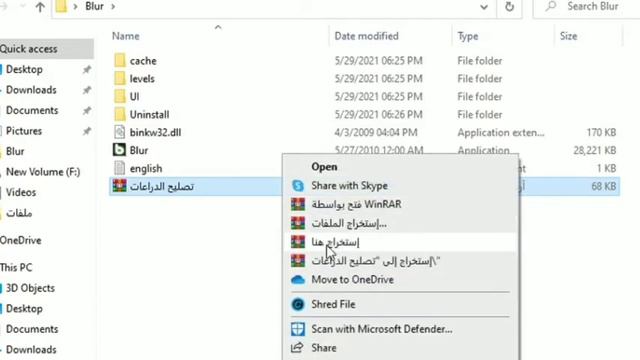Unpin Pictures using its pin icon
640x360 pixels.
87,131
